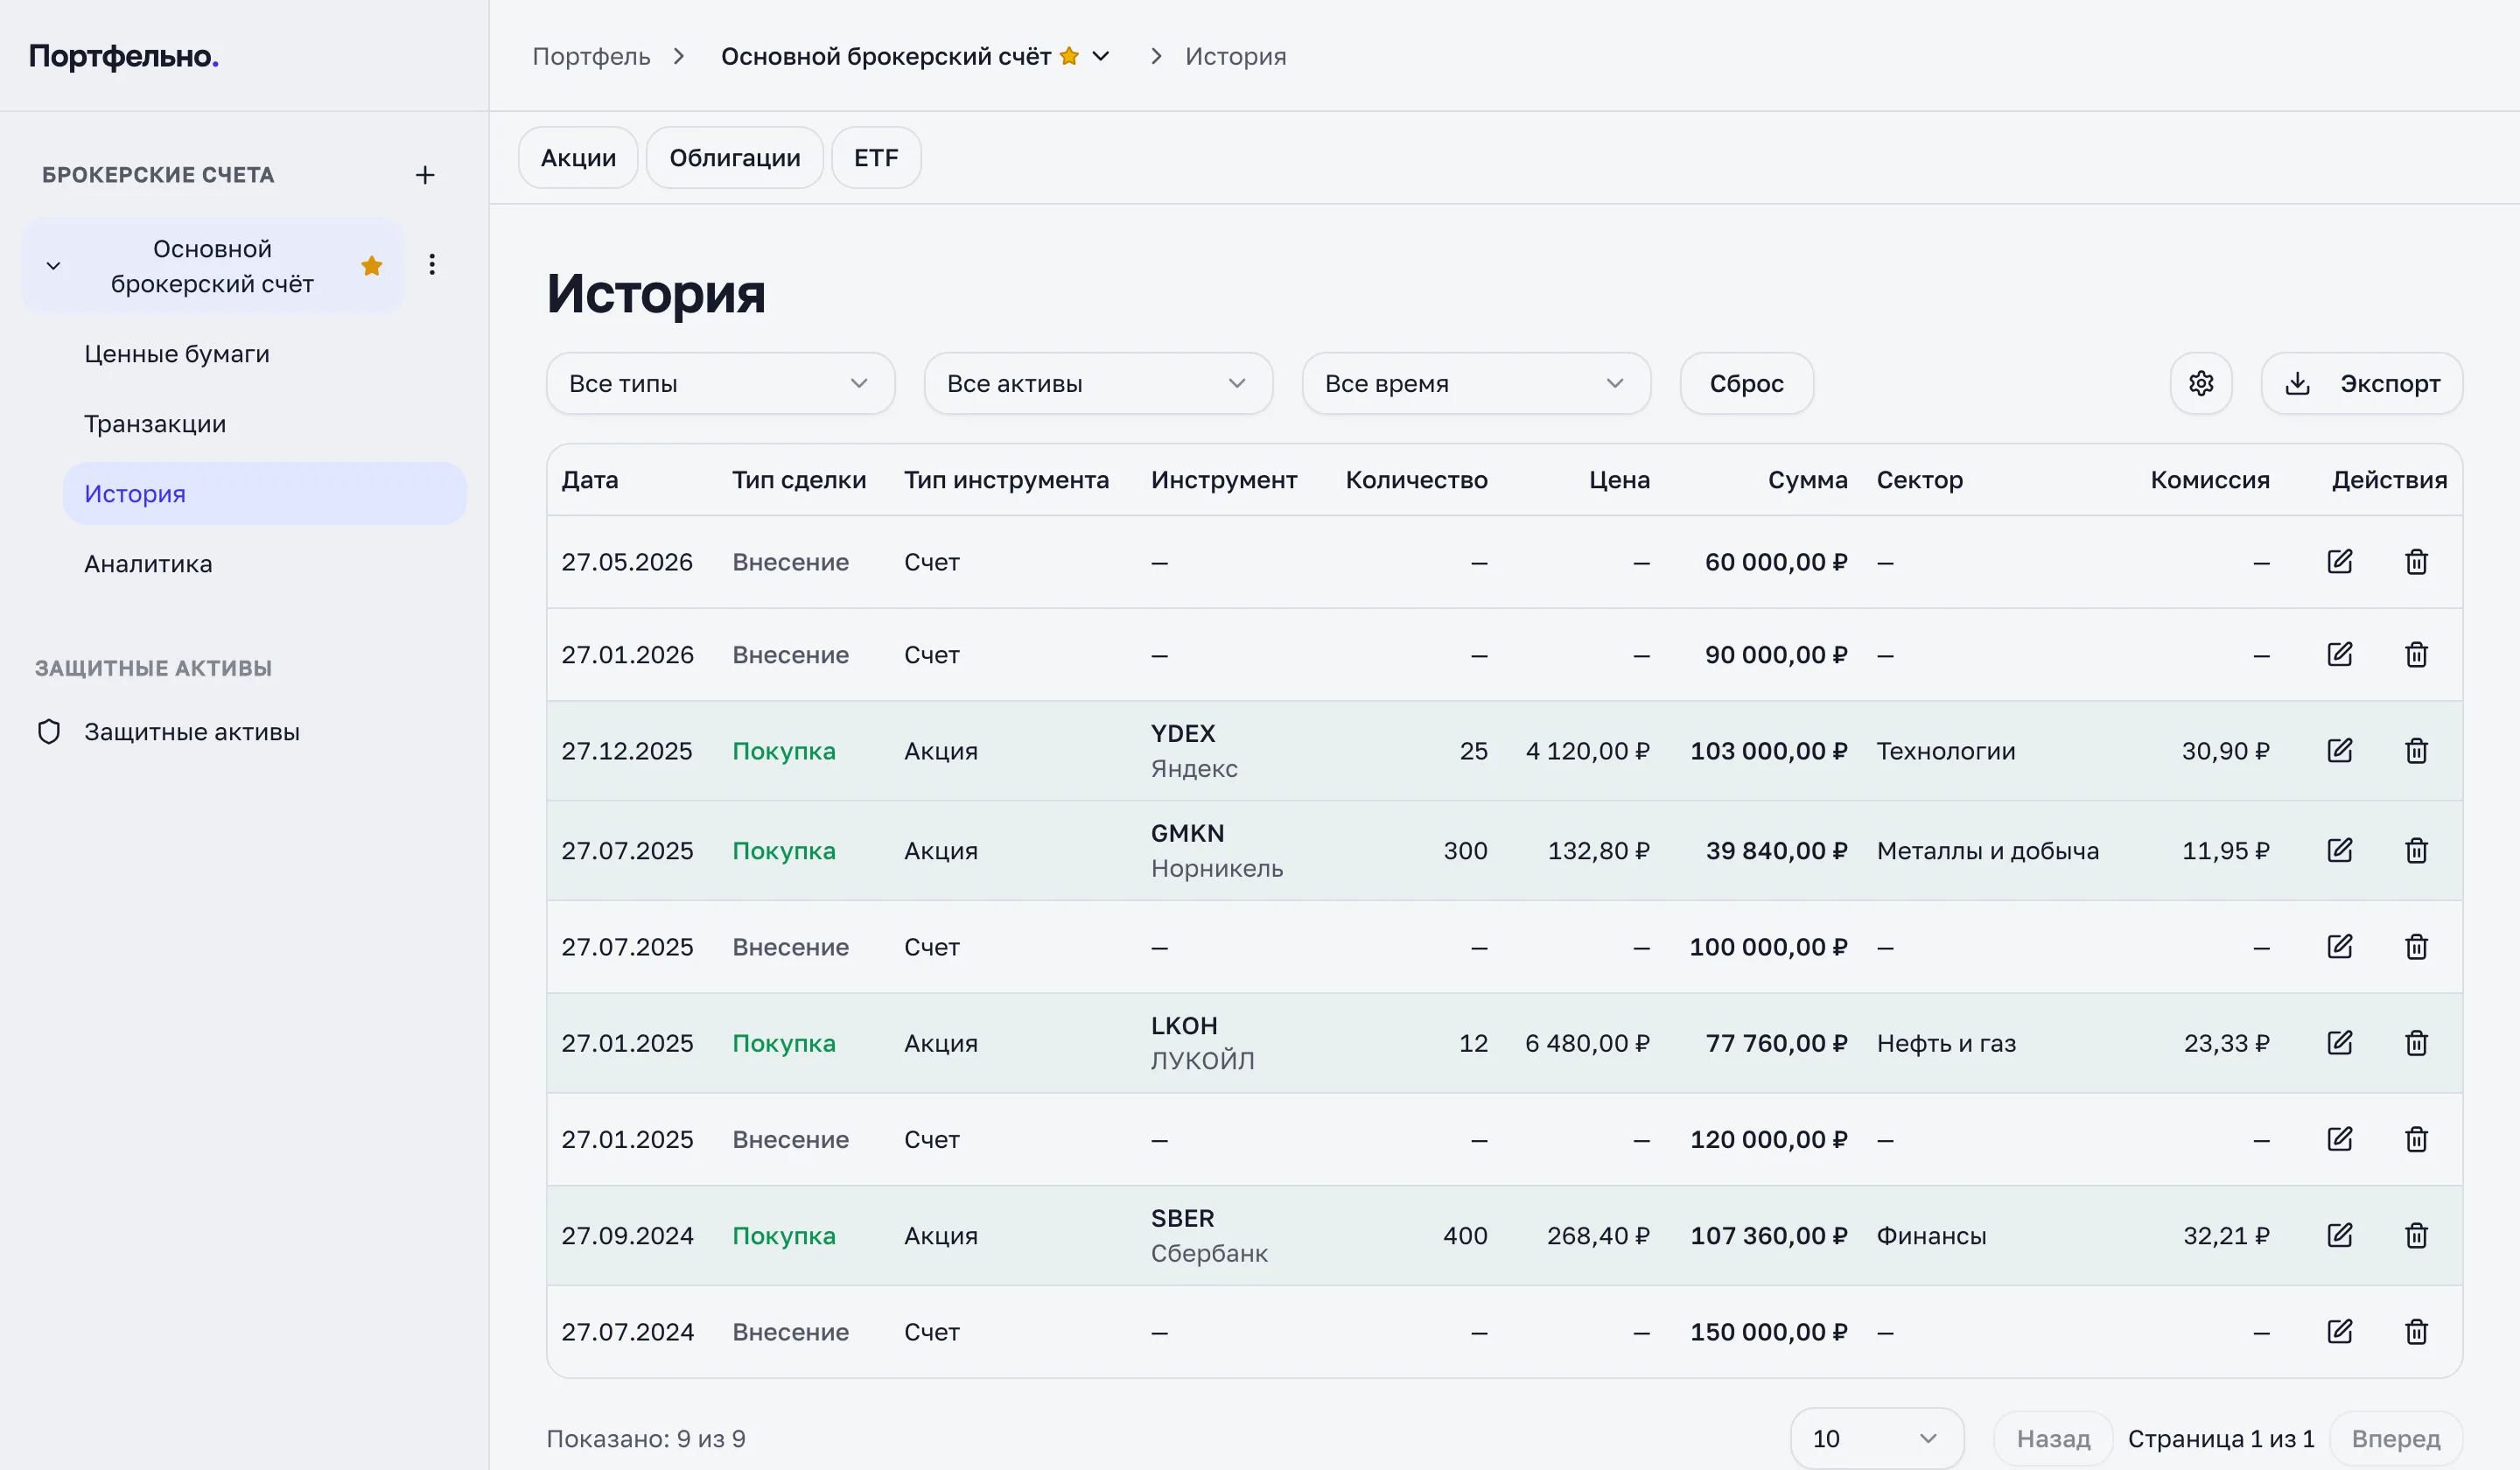Sort by Дата column header
2520x1470 pixels.
point(590,480)
